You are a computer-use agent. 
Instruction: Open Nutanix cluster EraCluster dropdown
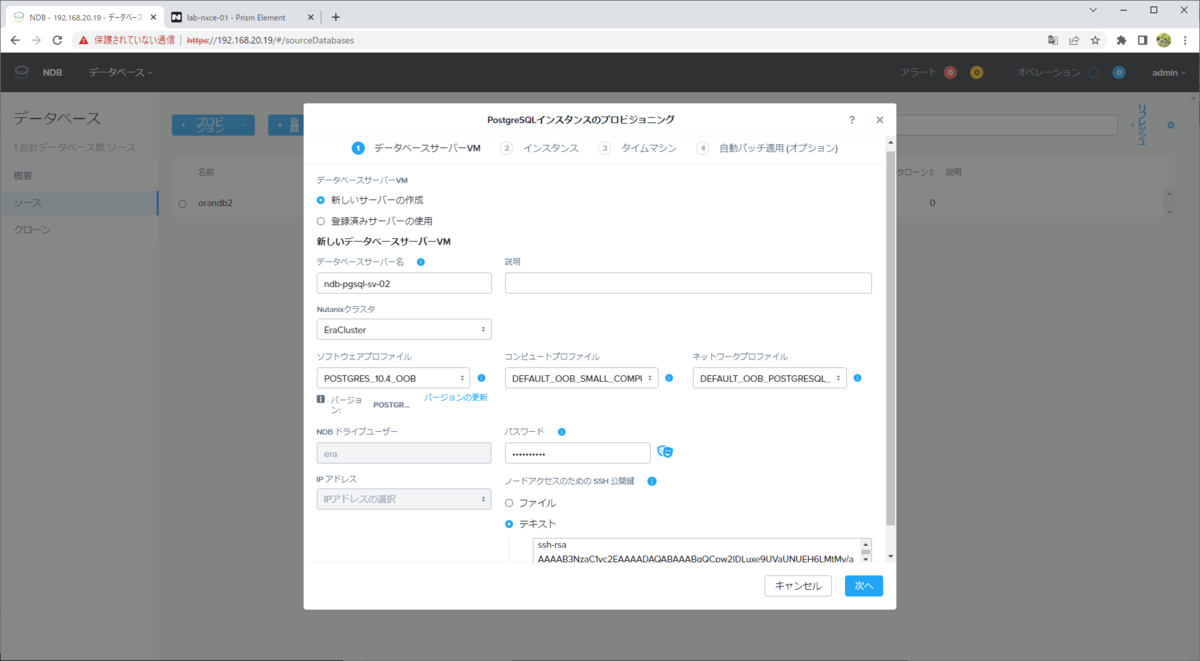point(404,329)
